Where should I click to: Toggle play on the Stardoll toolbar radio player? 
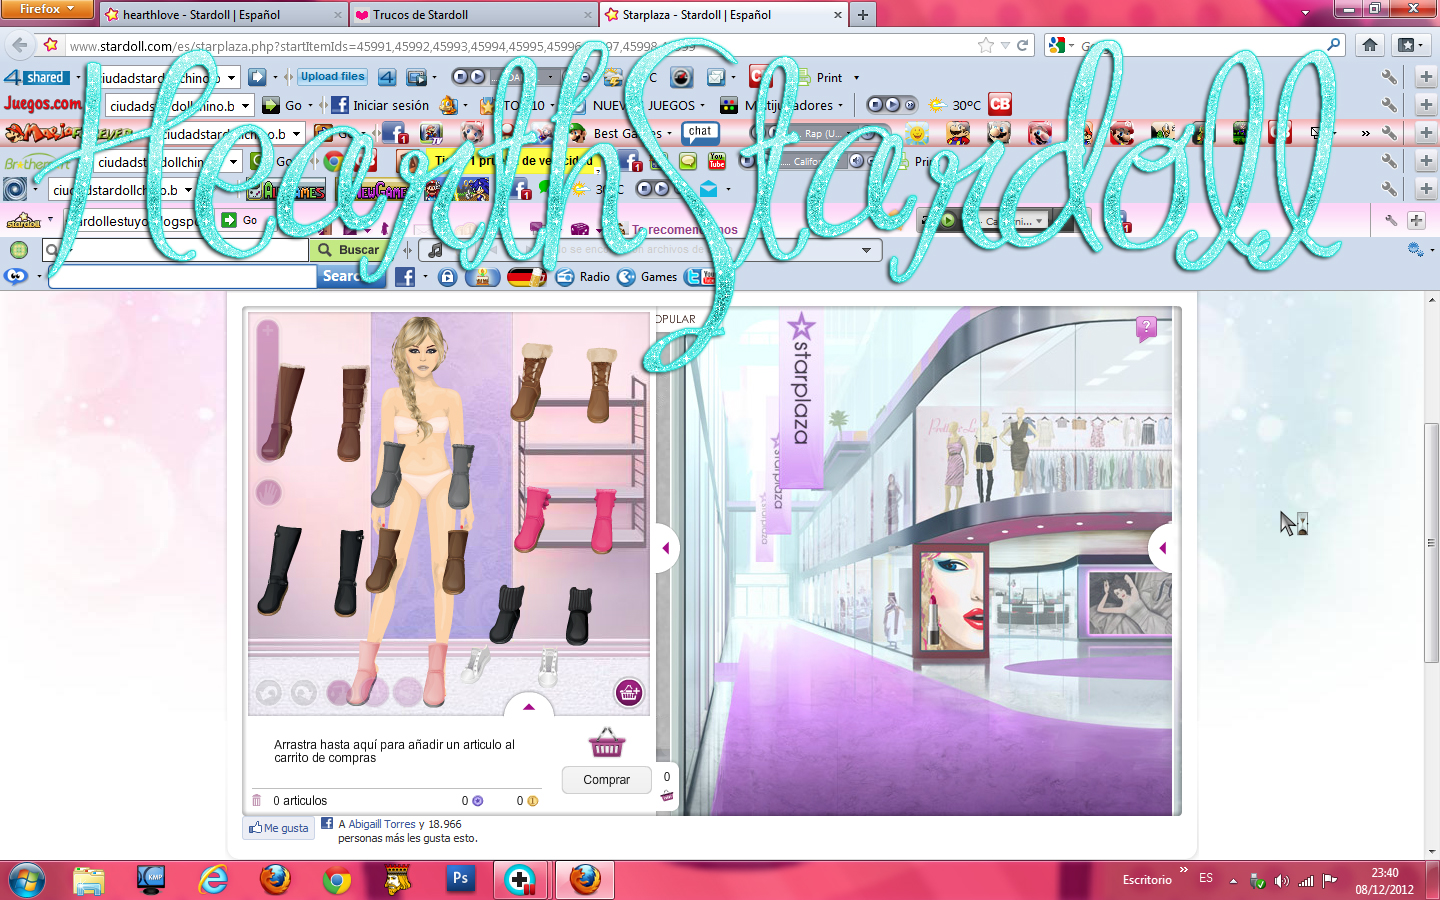point(947,220)
